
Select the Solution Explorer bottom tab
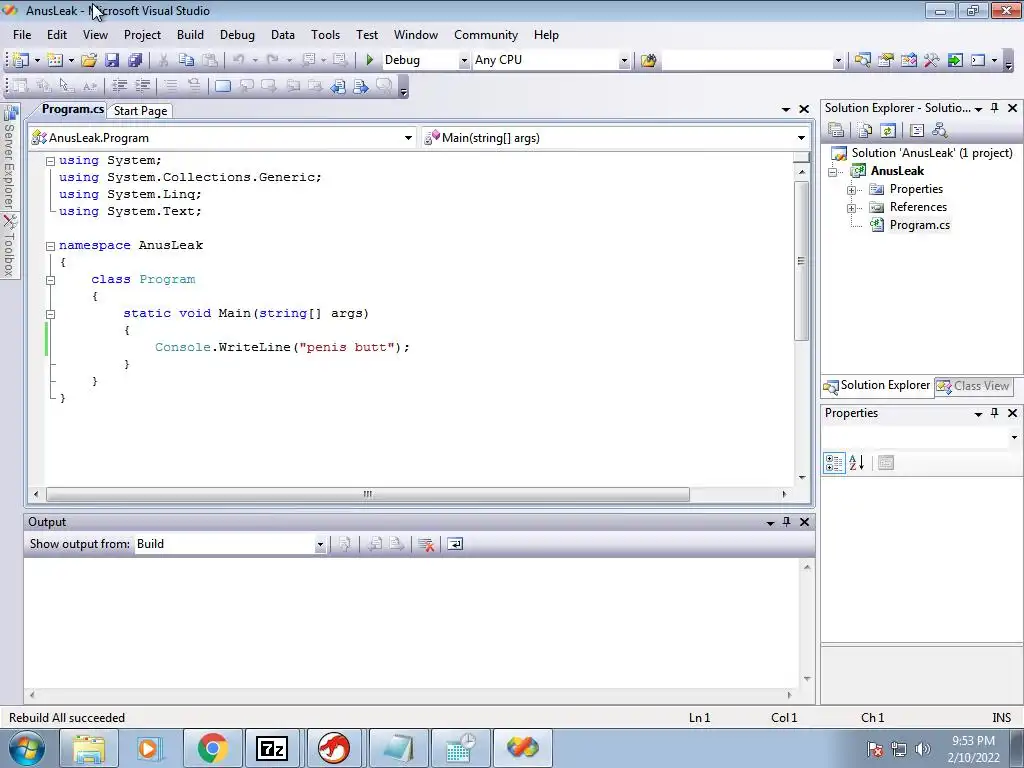click(x=877, y=386)
